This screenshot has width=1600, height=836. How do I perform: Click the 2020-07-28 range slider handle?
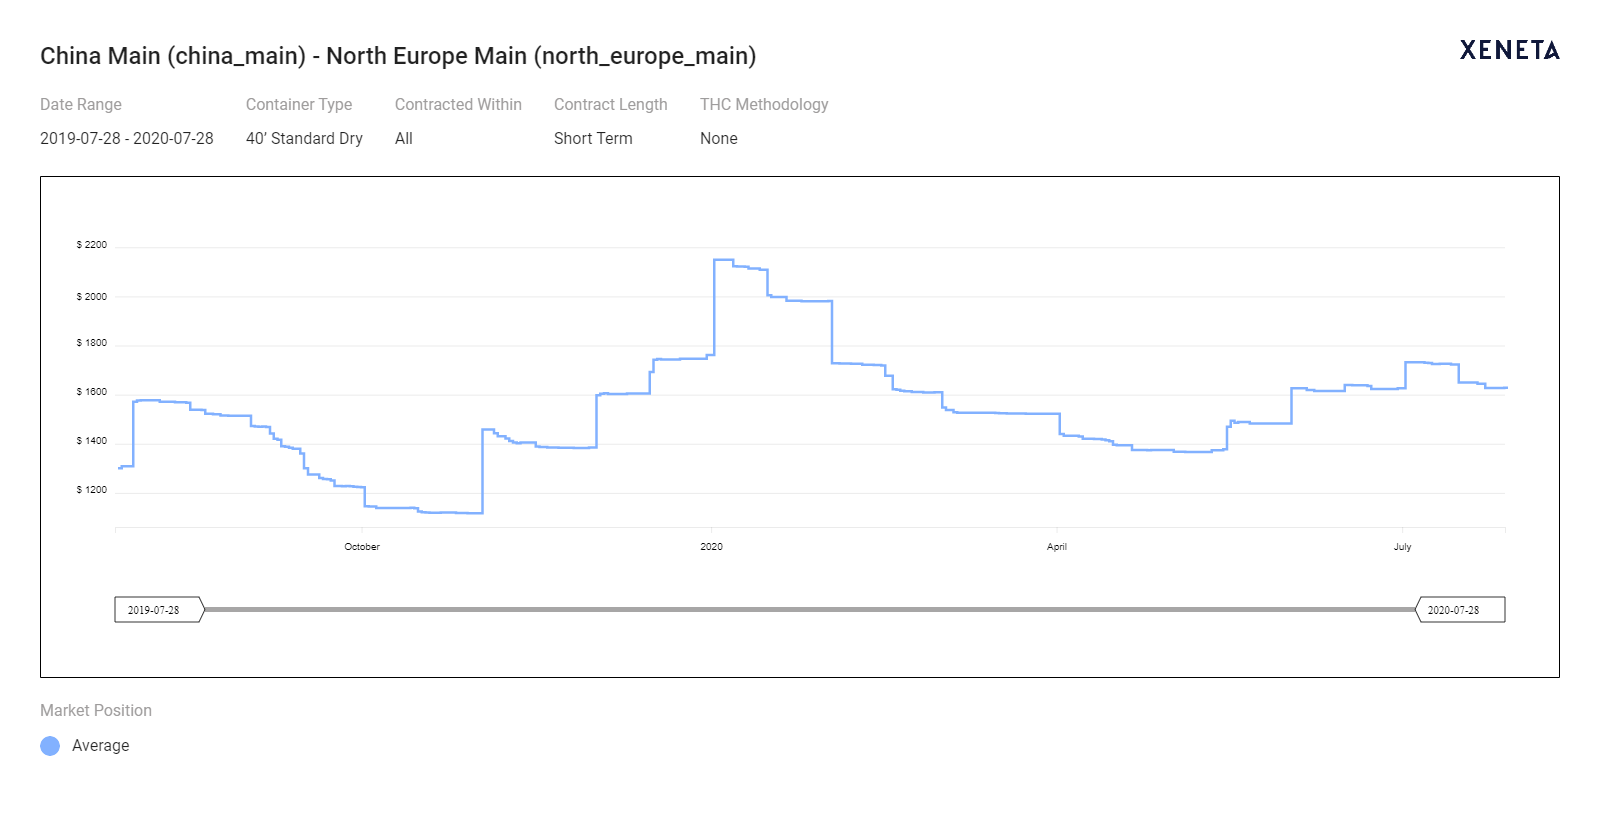1460,610
